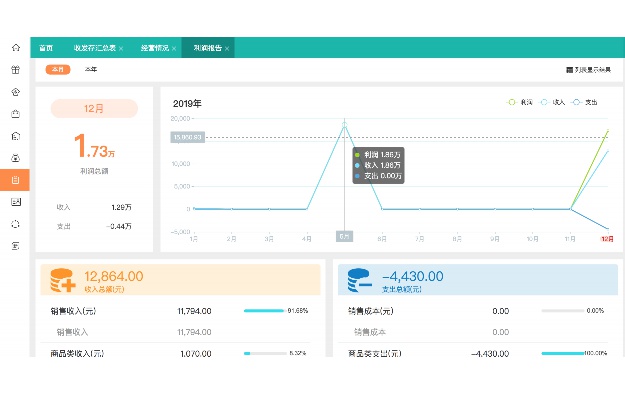
Task: Open the gift box icon in sidebar
Action: point(16,70)
